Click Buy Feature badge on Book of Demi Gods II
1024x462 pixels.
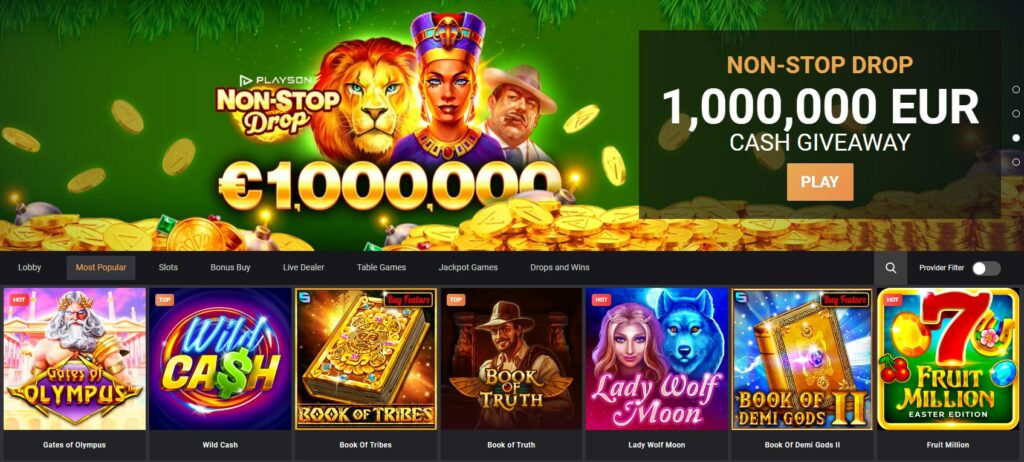point(846,300)
